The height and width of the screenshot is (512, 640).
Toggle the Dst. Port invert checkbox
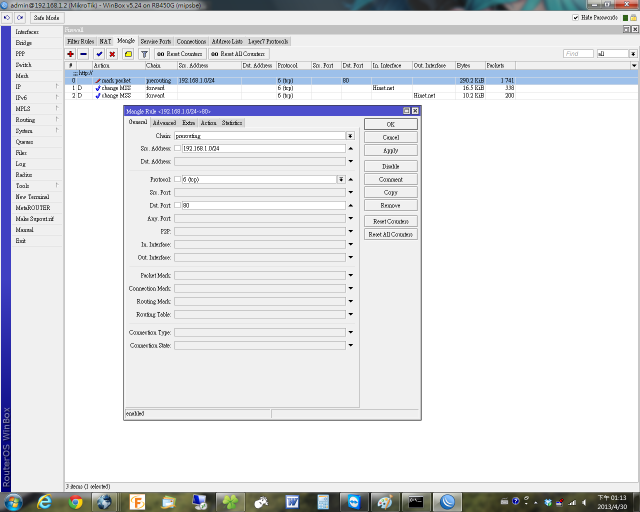tap(178, 205)
